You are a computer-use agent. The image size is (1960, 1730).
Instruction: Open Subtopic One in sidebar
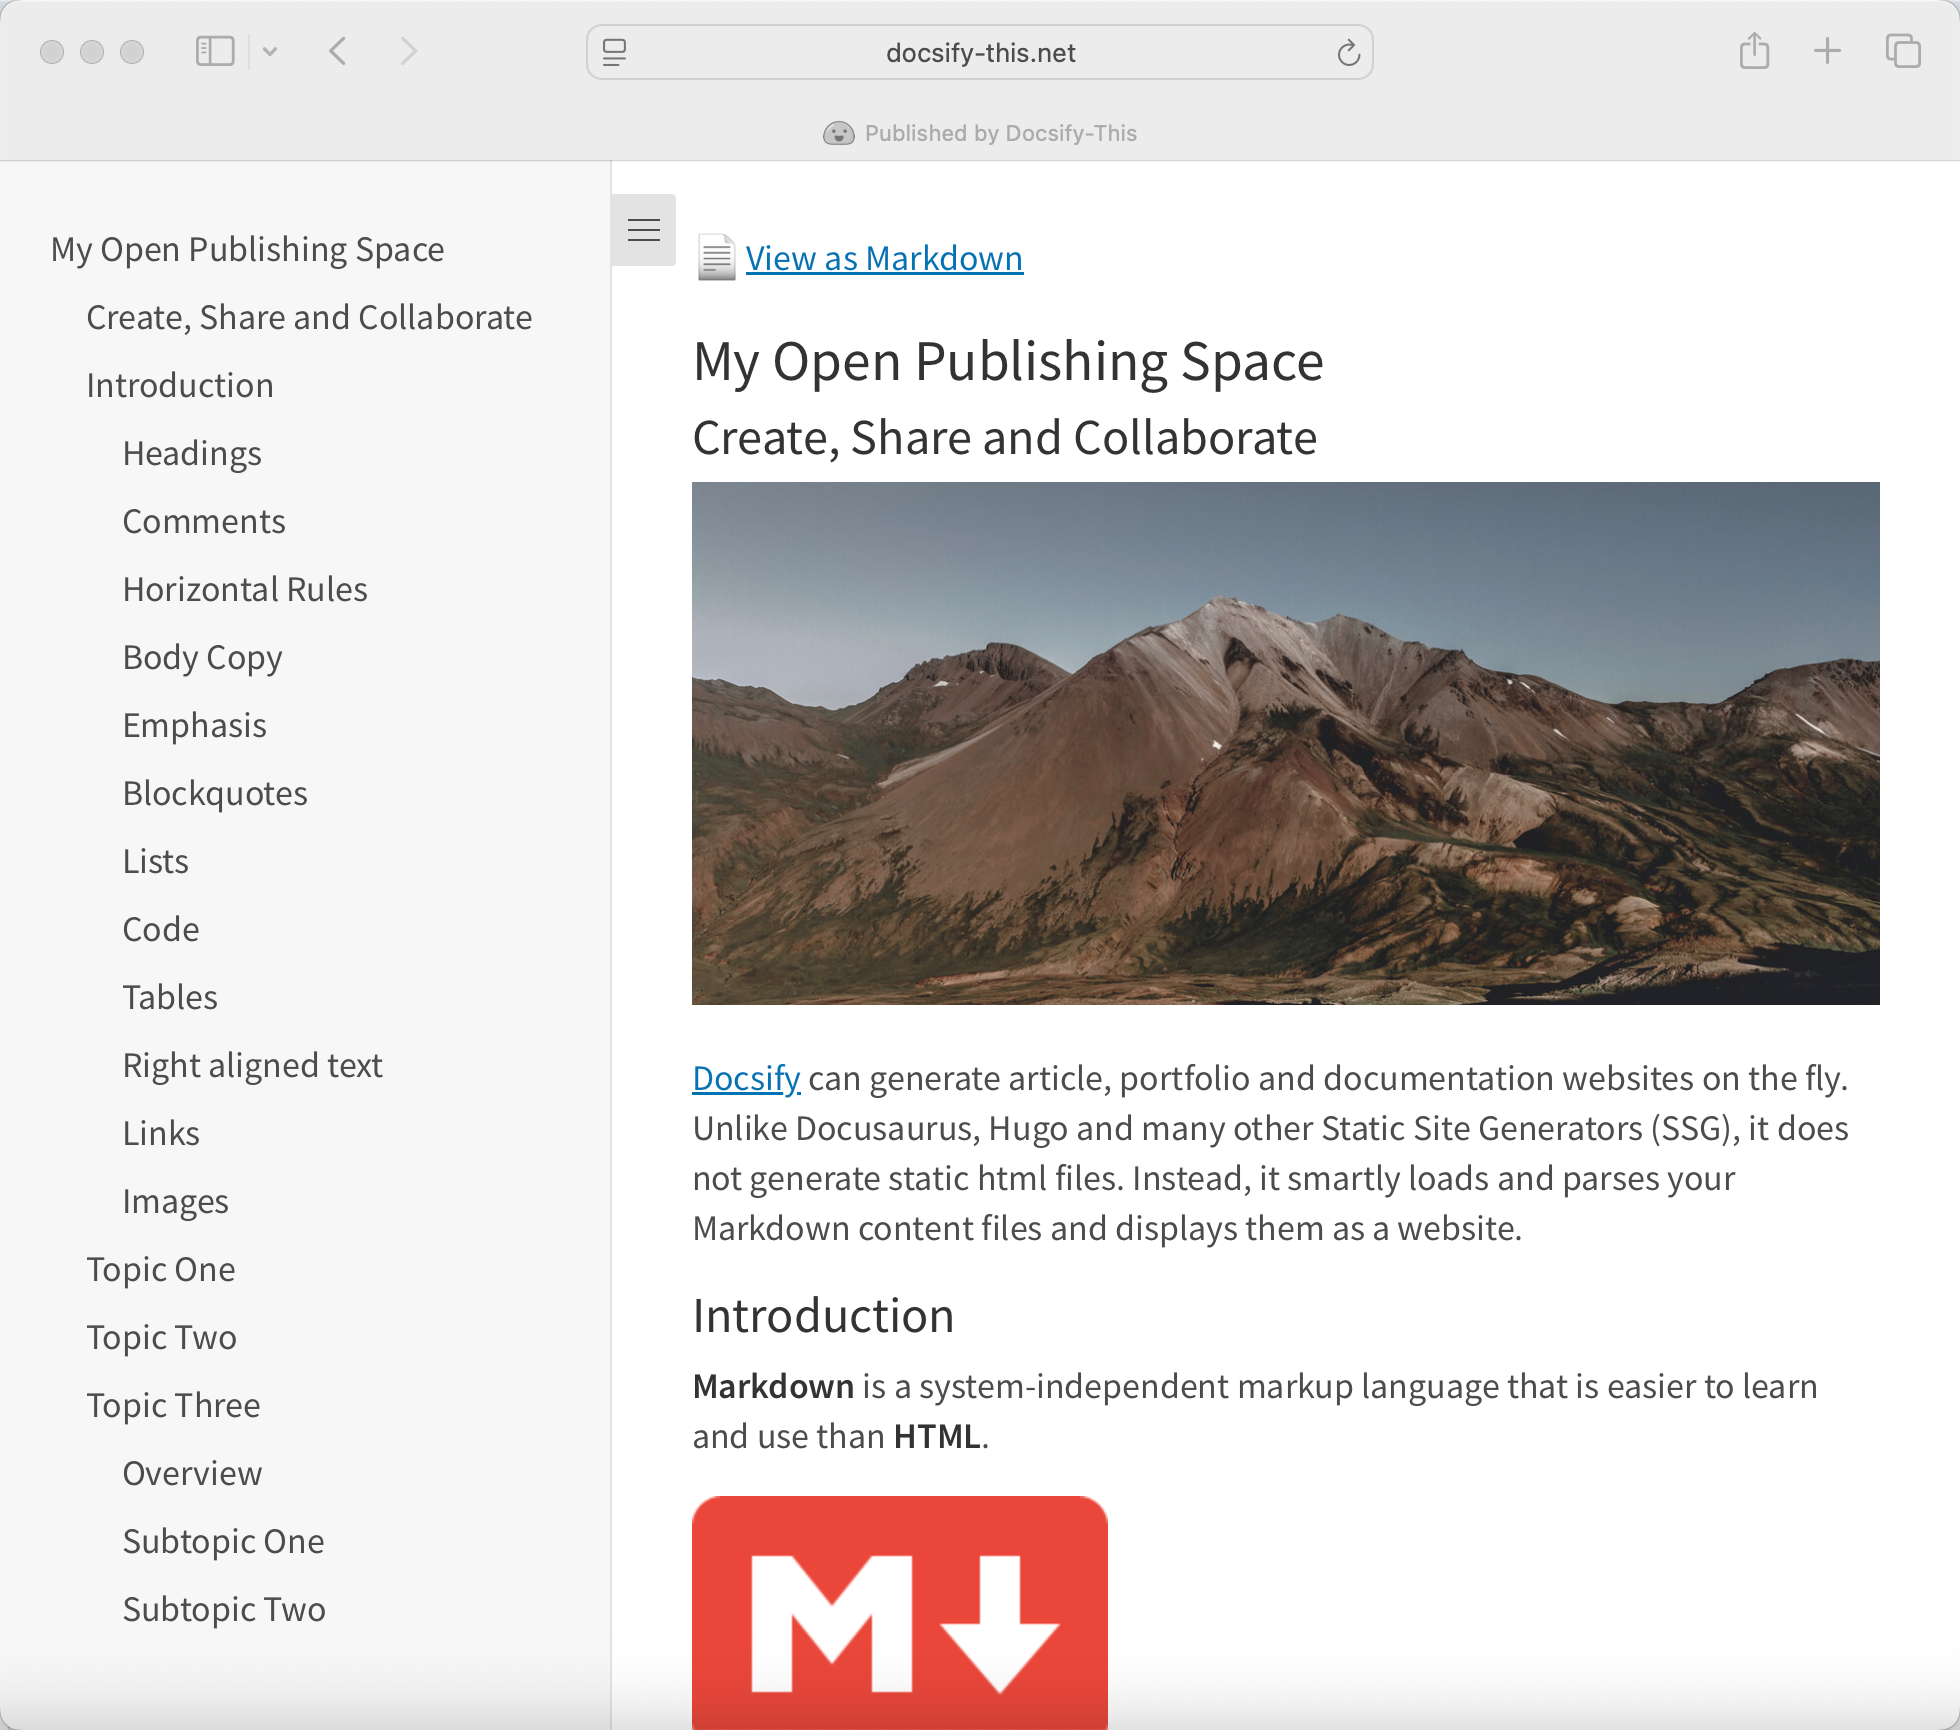(x=224, y=1541)
